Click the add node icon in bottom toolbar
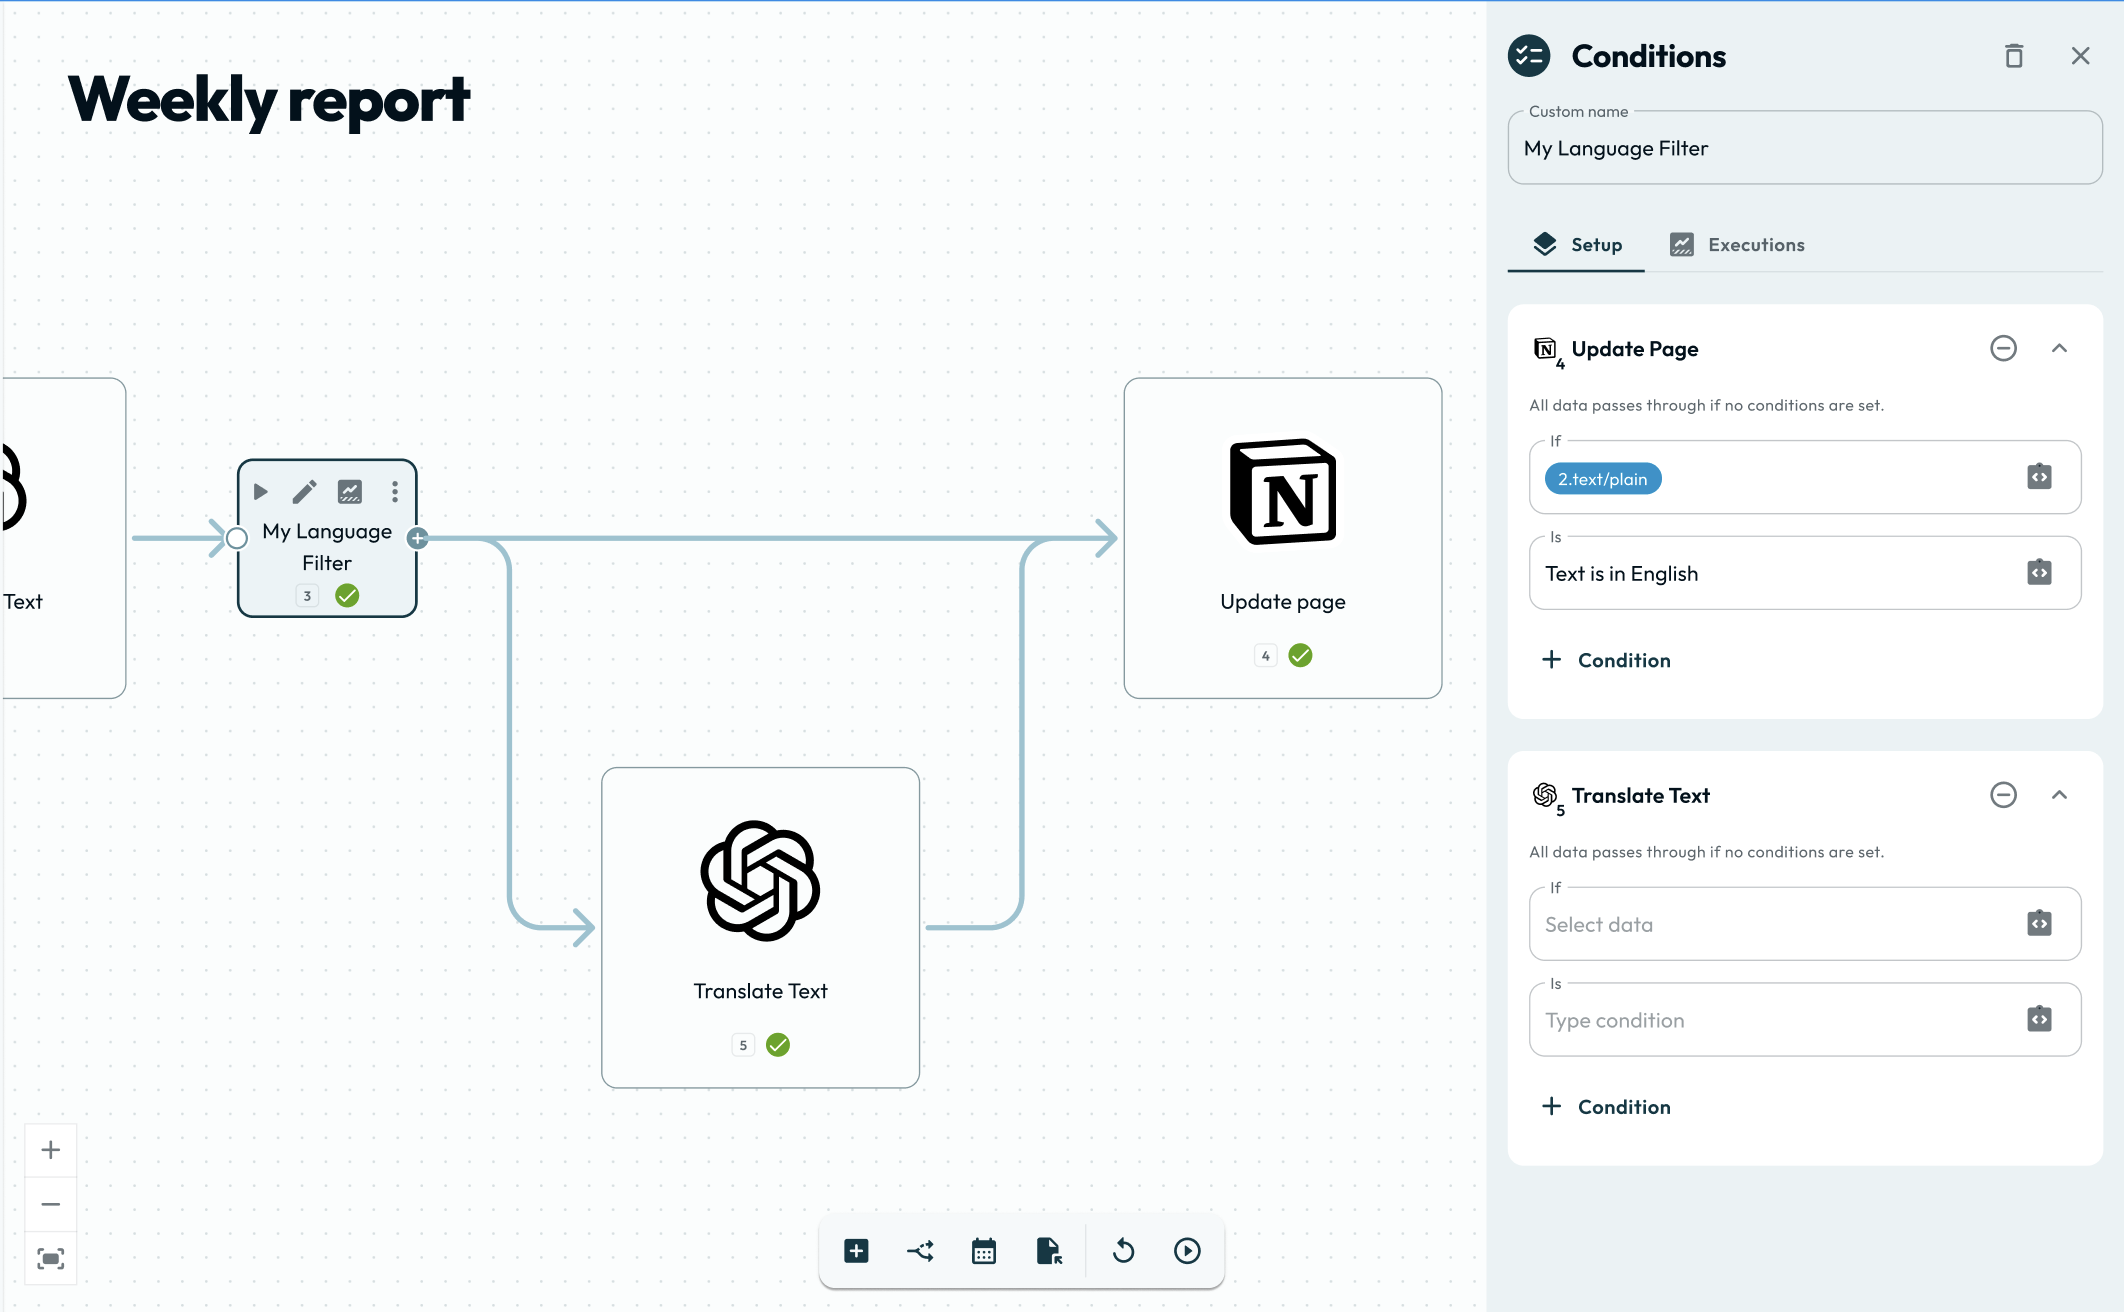The image size is (2124, 1312). tap(856, 1251)
